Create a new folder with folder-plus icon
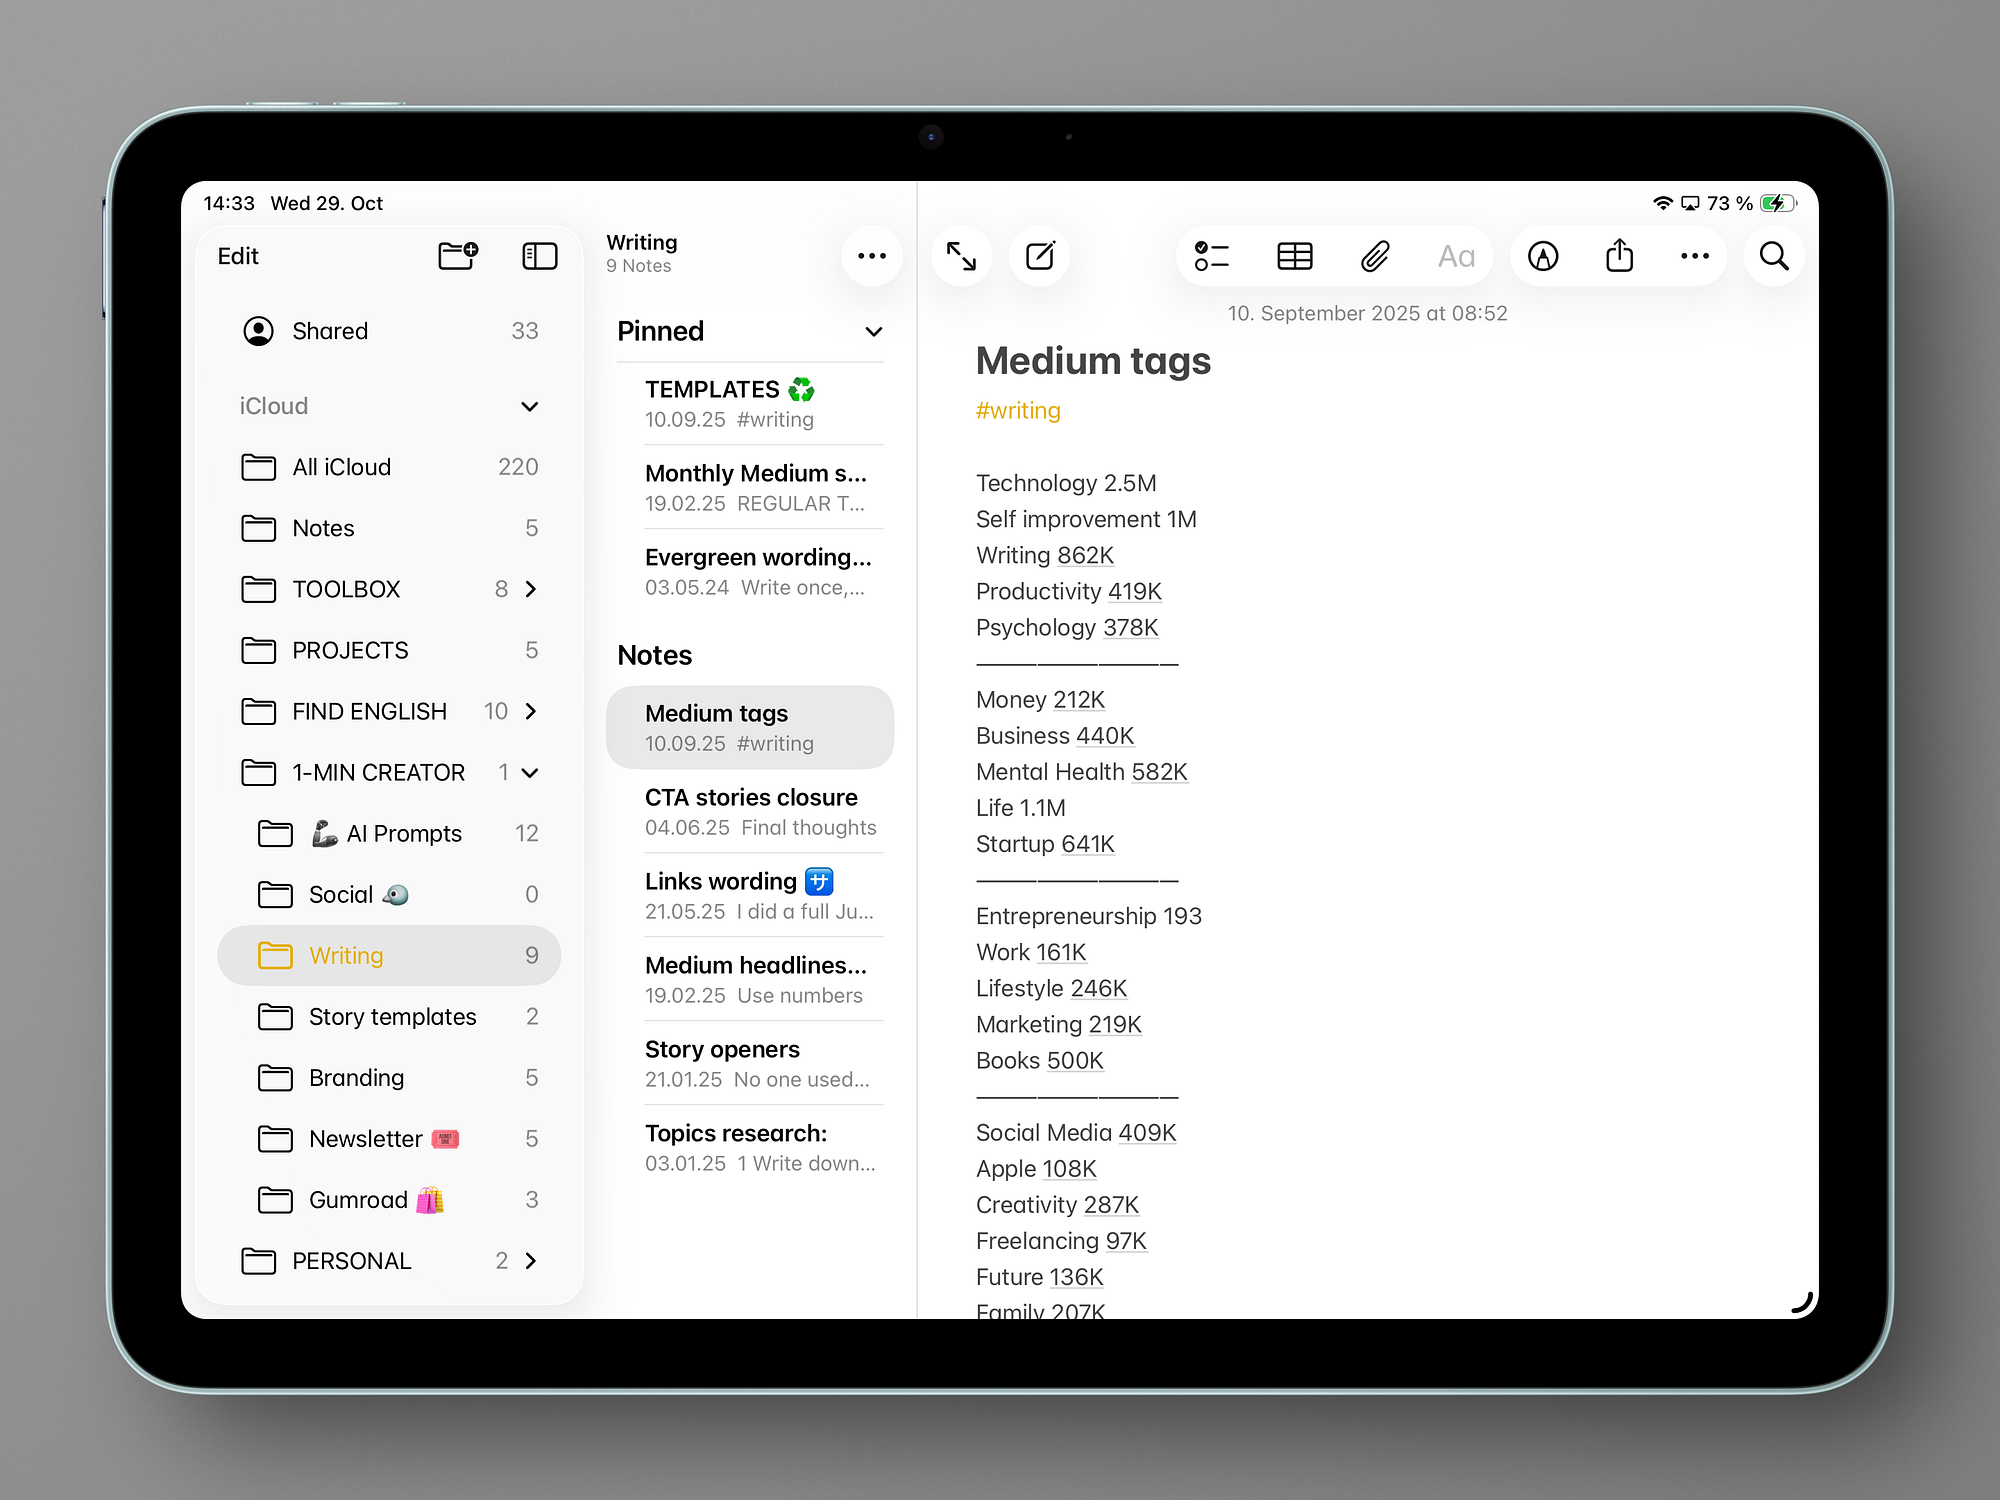 (x=458, y=256)
